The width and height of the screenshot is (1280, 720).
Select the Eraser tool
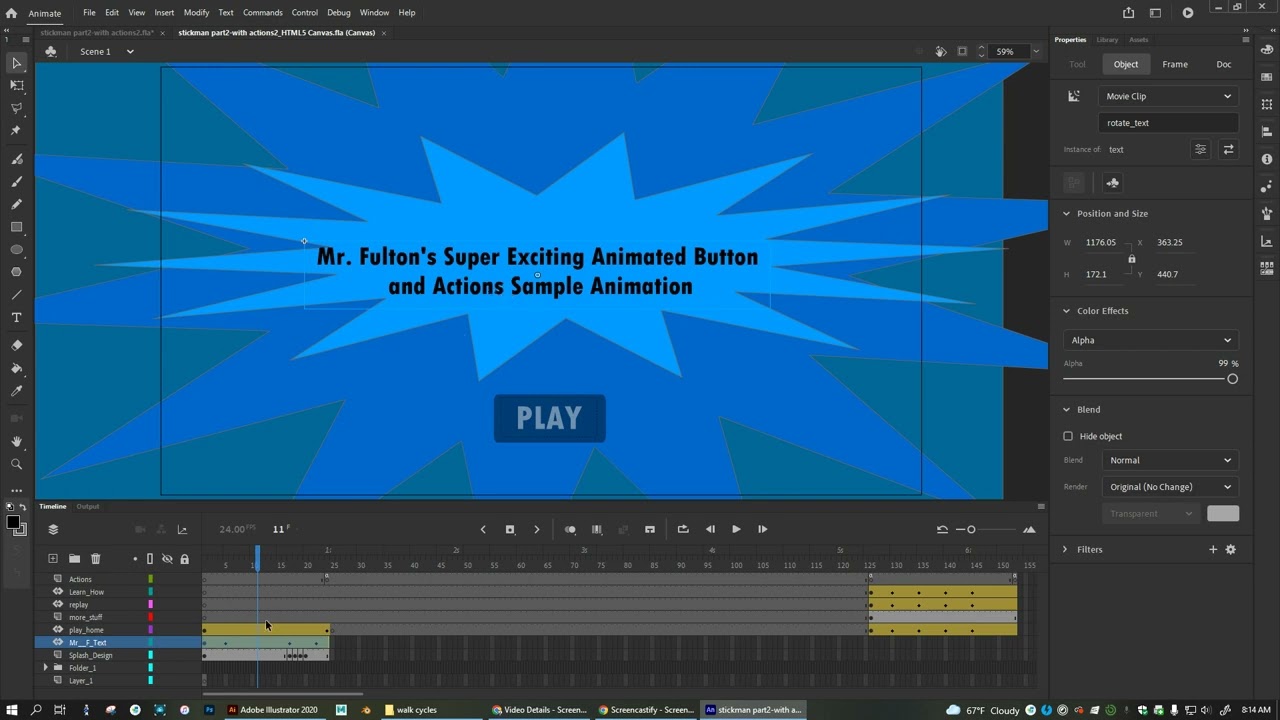(16, 345)
